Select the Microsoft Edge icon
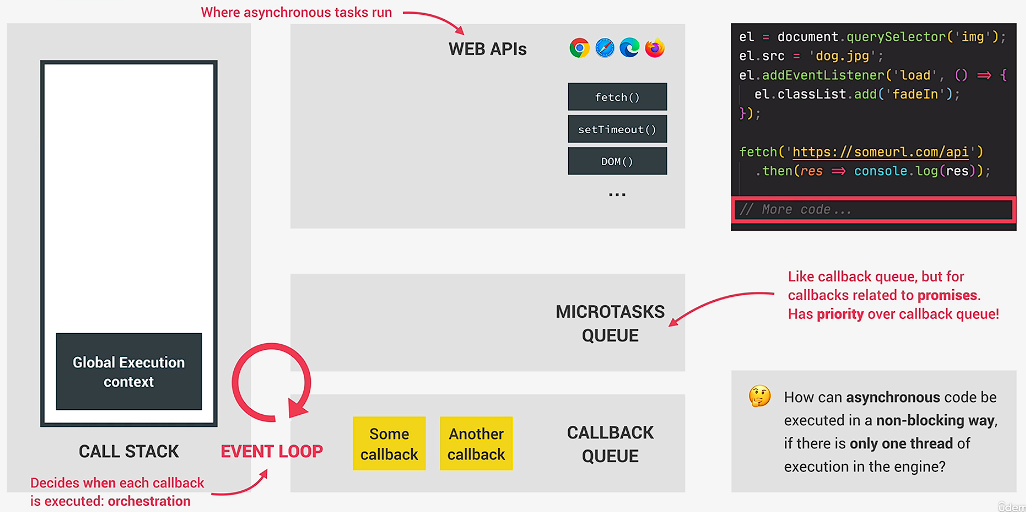 (630, 48)
